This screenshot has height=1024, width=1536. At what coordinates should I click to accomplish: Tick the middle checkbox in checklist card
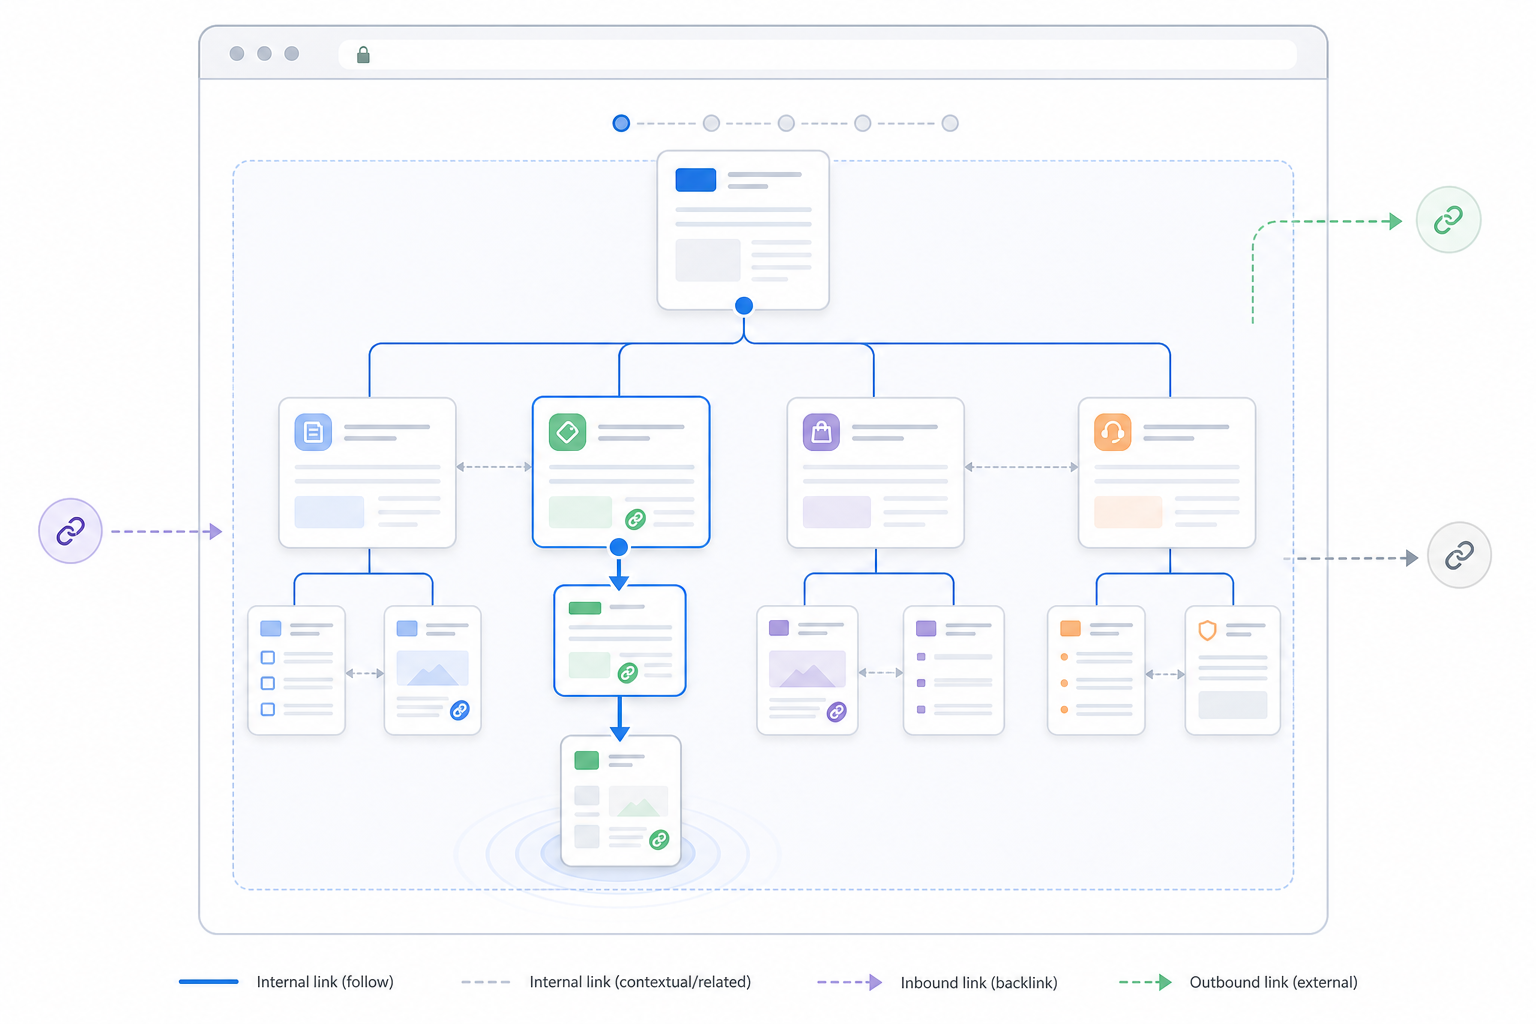click(267, 683)
